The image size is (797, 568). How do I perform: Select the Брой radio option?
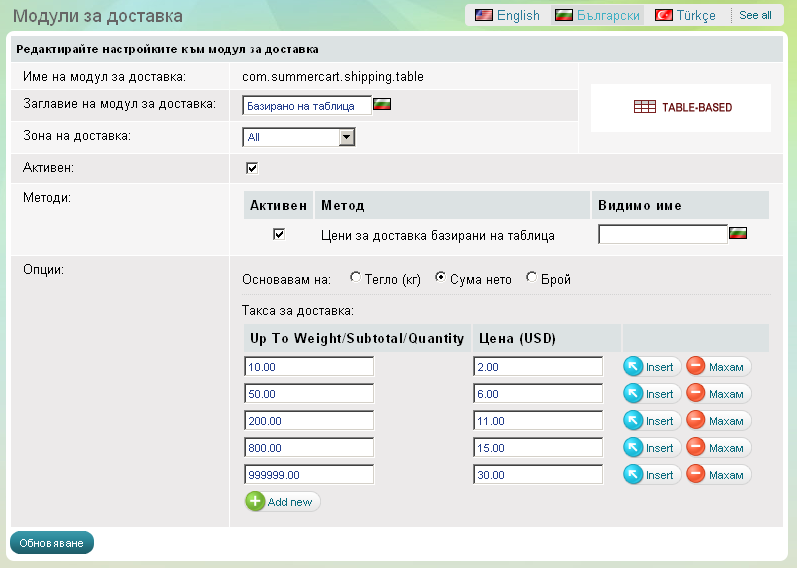pos(531,279)
